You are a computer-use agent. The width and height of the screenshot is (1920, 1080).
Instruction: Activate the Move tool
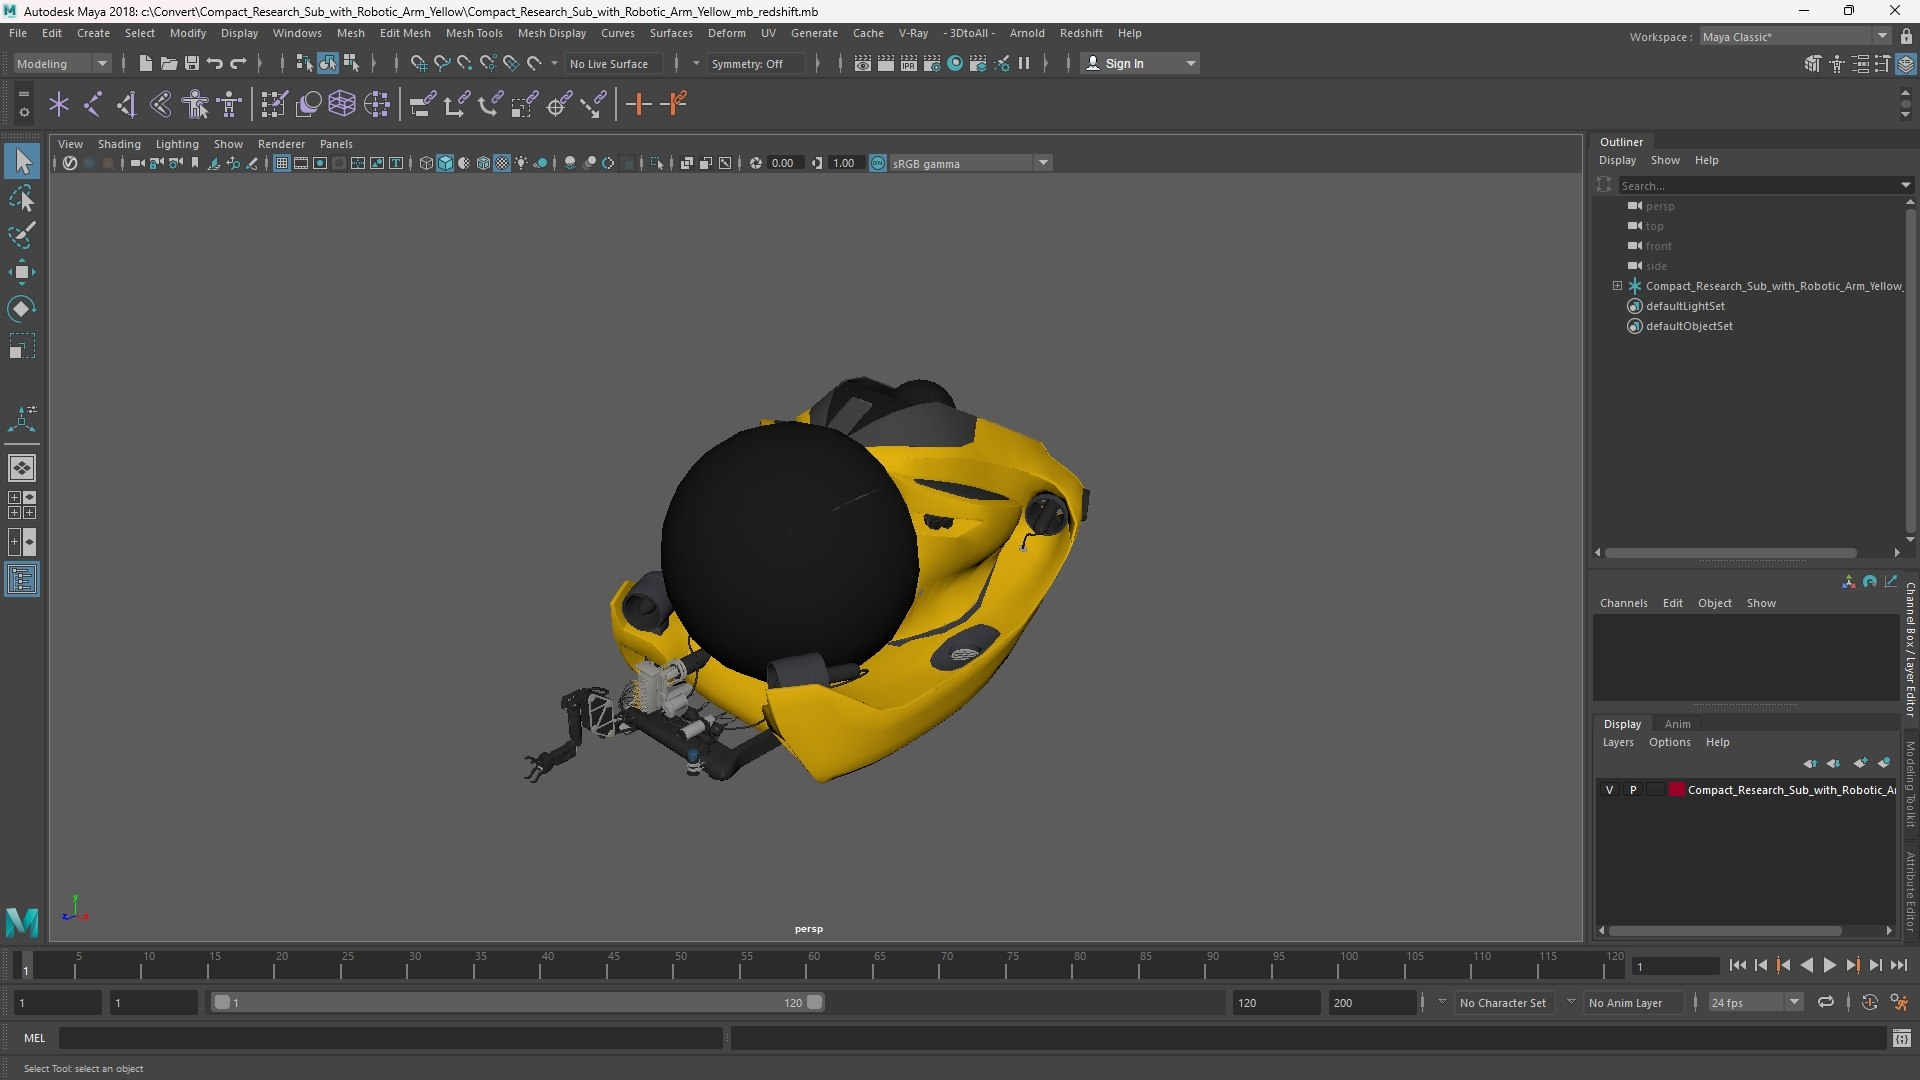click(x=22, y=272)
